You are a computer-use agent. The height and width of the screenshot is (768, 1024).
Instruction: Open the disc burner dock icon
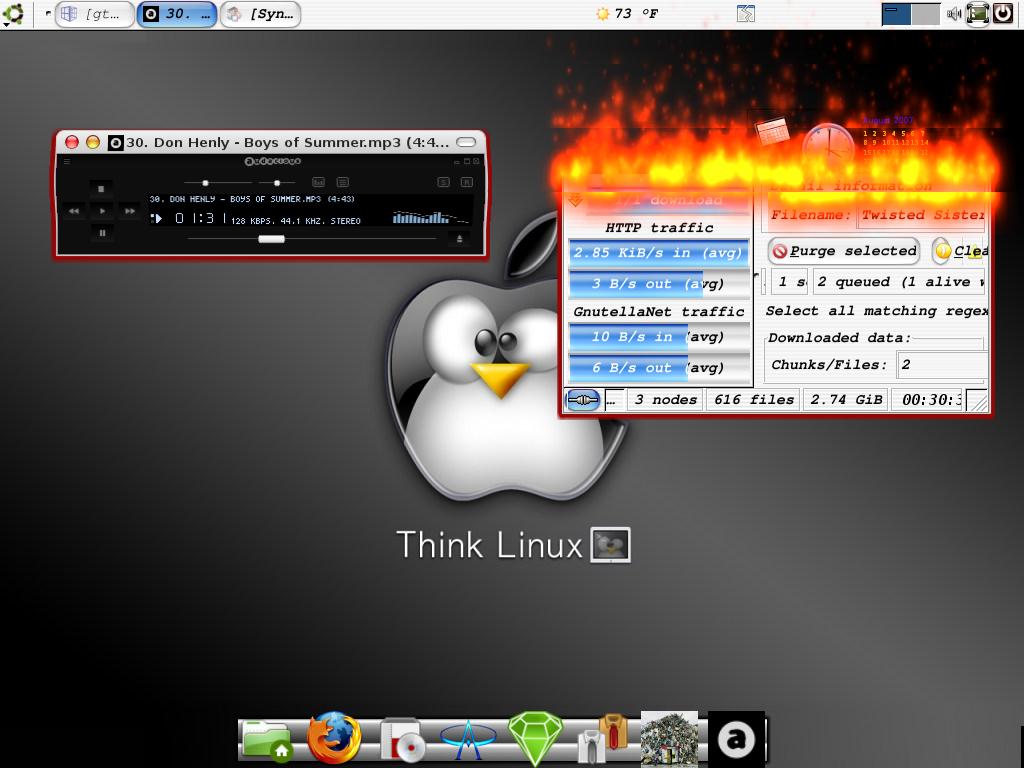tap(401, 740)
